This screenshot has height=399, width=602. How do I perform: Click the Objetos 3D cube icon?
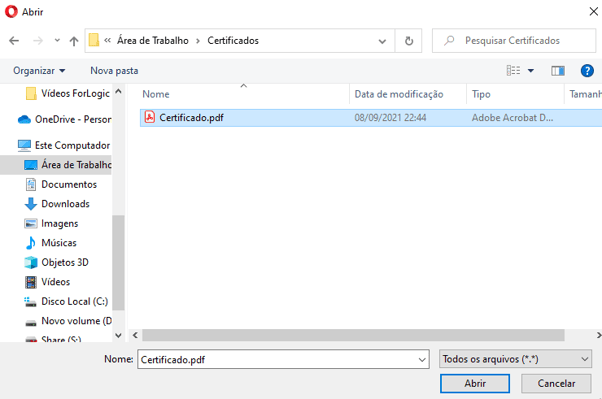coord(31,262)
